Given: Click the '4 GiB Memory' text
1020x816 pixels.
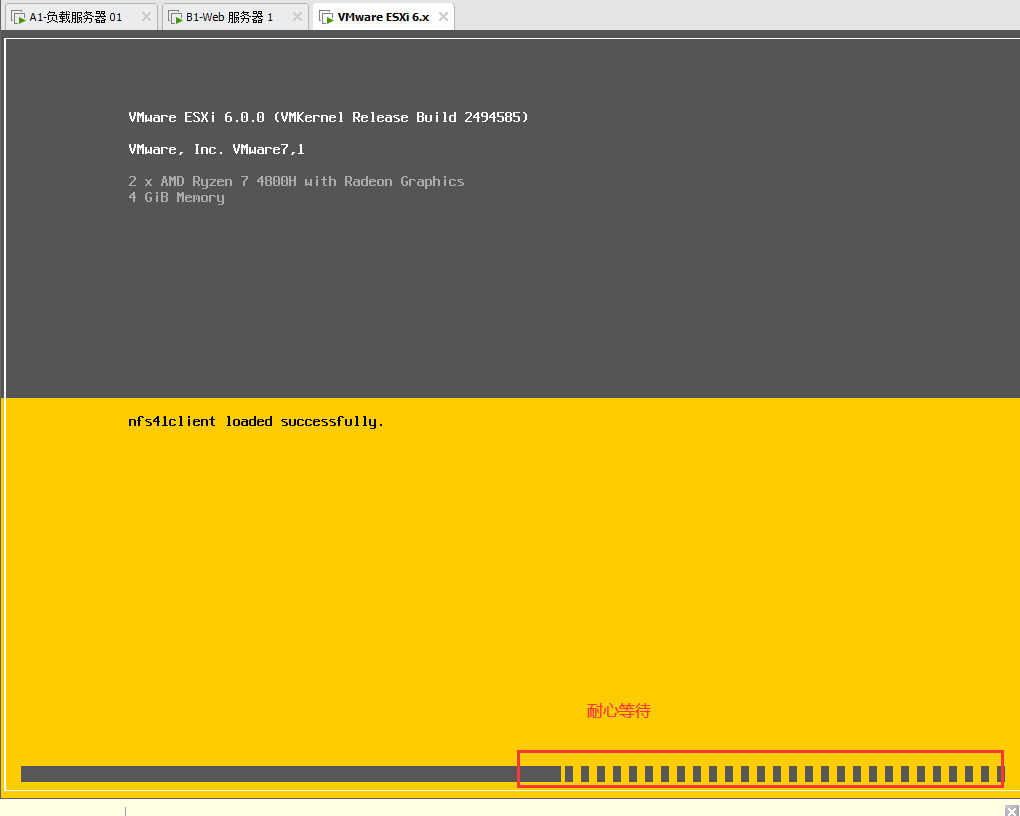Looking at the screenshot, I should click(176, 197).
